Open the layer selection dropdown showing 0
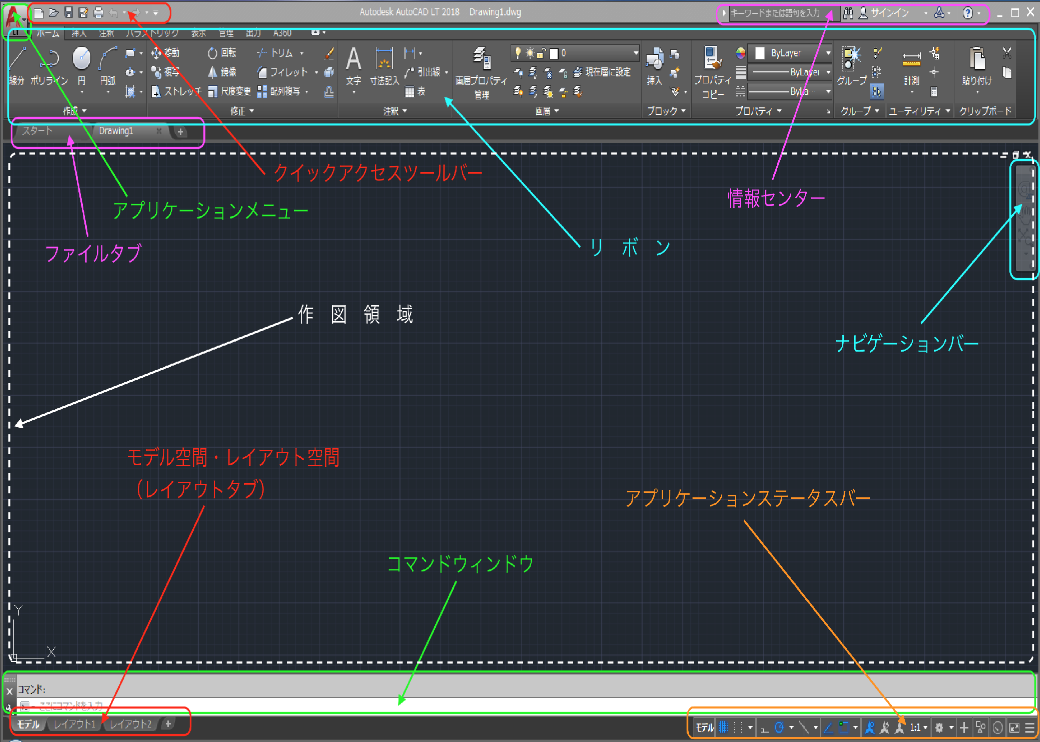Viewport: 1040px width, 742px height. point(574,52)
